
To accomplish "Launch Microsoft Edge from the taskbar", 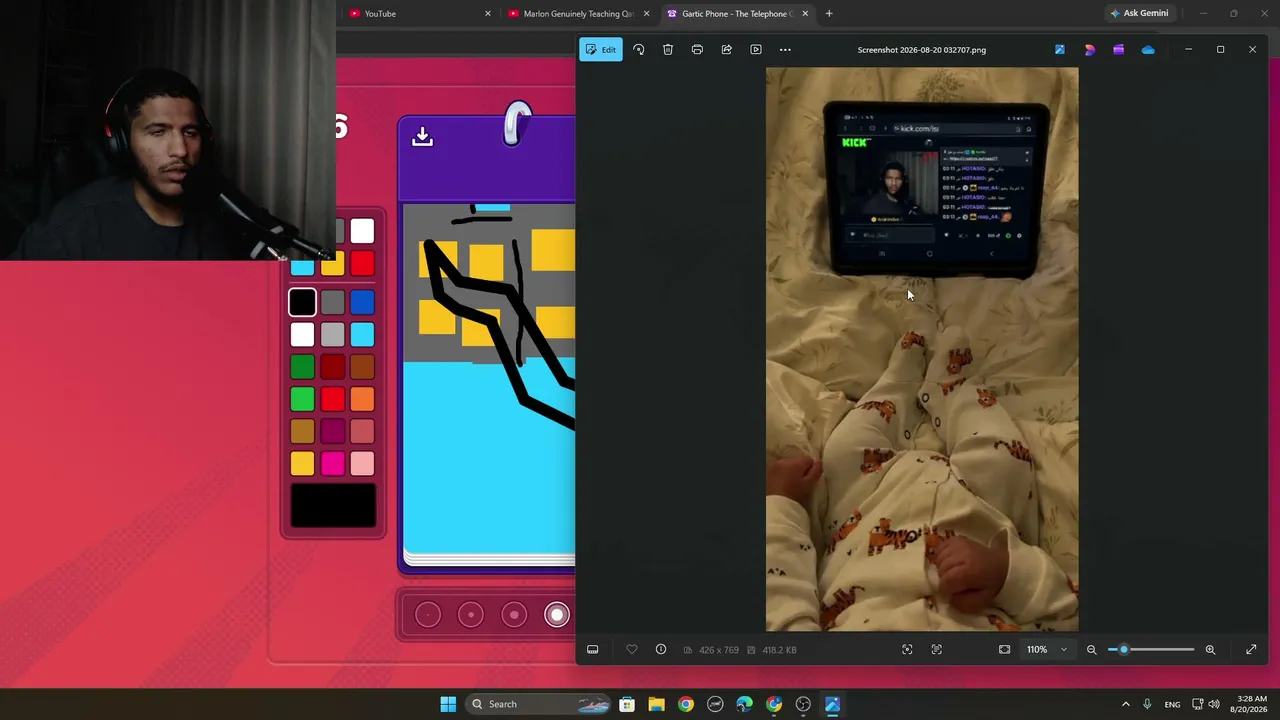I will click(x=744, y=704).
